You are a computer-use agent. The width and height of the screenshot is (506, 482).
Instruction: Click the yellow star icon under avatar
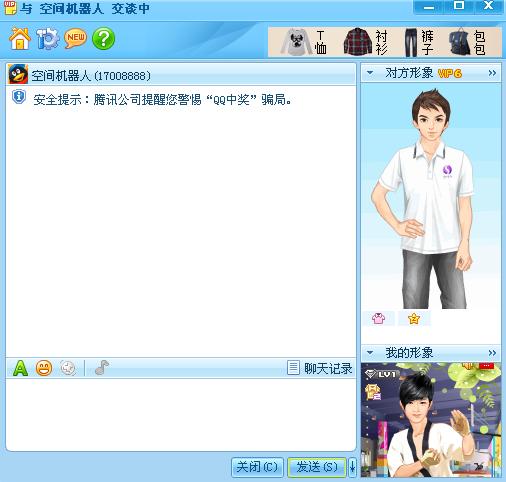(414, 319)
